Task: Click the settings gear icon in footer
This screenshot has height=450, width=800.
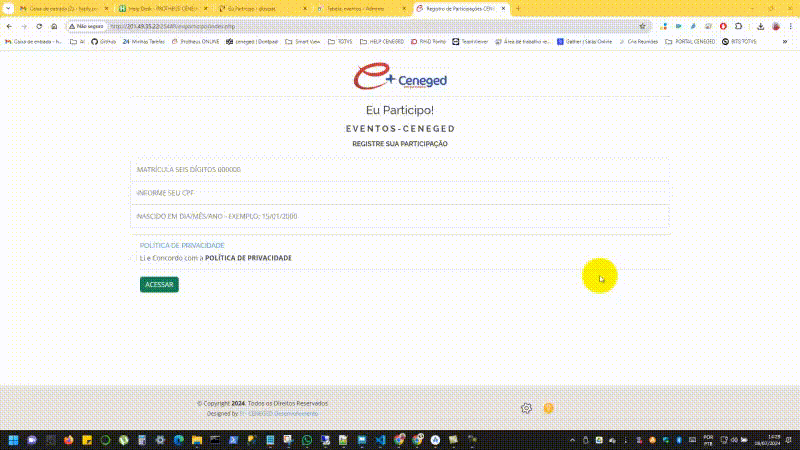Action: [526, 408]
